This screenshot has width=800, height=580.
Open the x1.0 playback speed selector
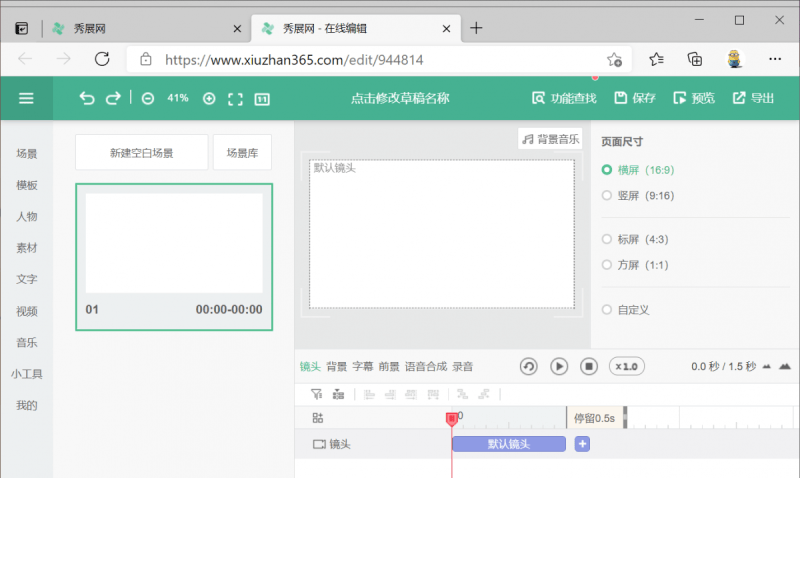click(626, 366)
